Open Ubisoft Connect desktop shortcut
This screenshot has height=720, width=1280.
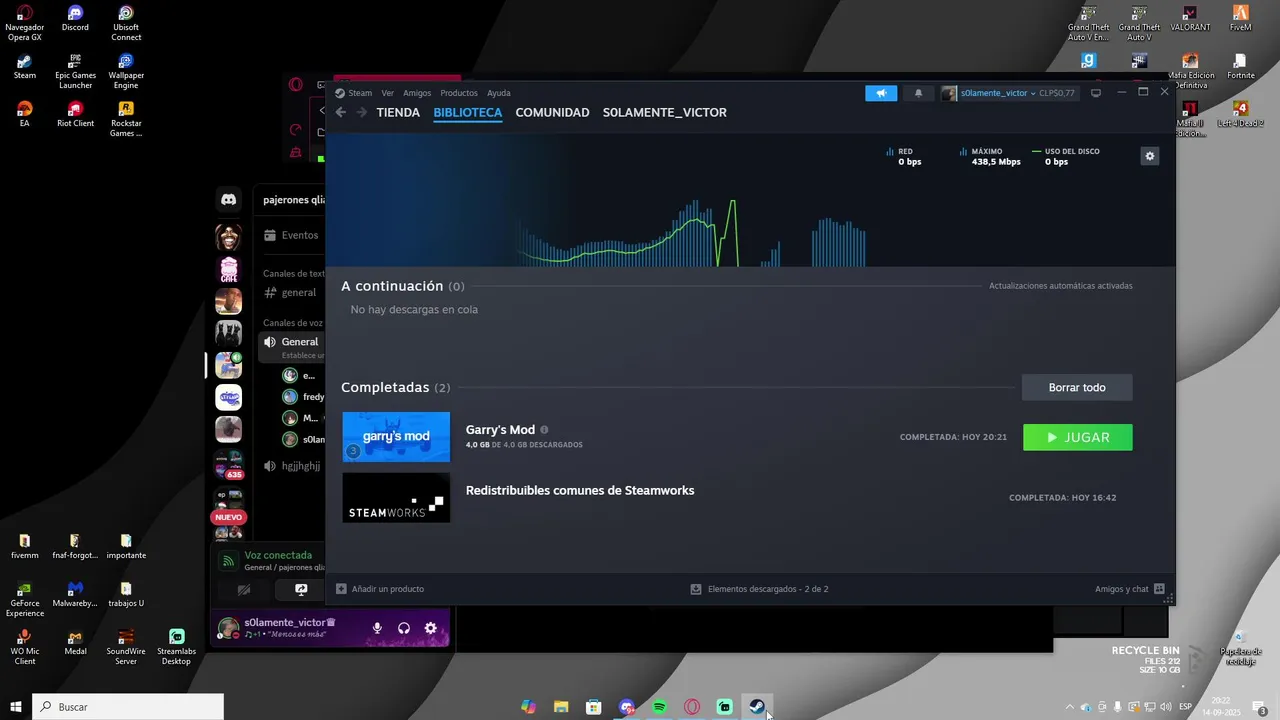pyautogui.click(x=126, y=22)
